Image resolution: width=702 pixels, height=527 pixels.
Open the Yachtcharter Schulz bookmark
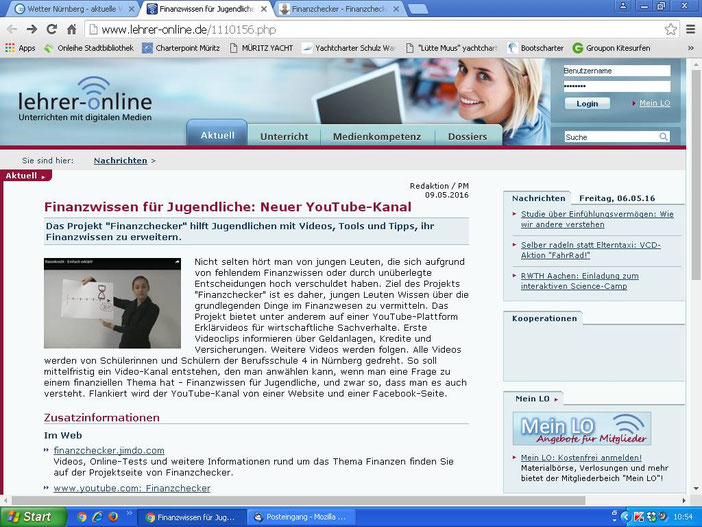click(x=348, y=48)
